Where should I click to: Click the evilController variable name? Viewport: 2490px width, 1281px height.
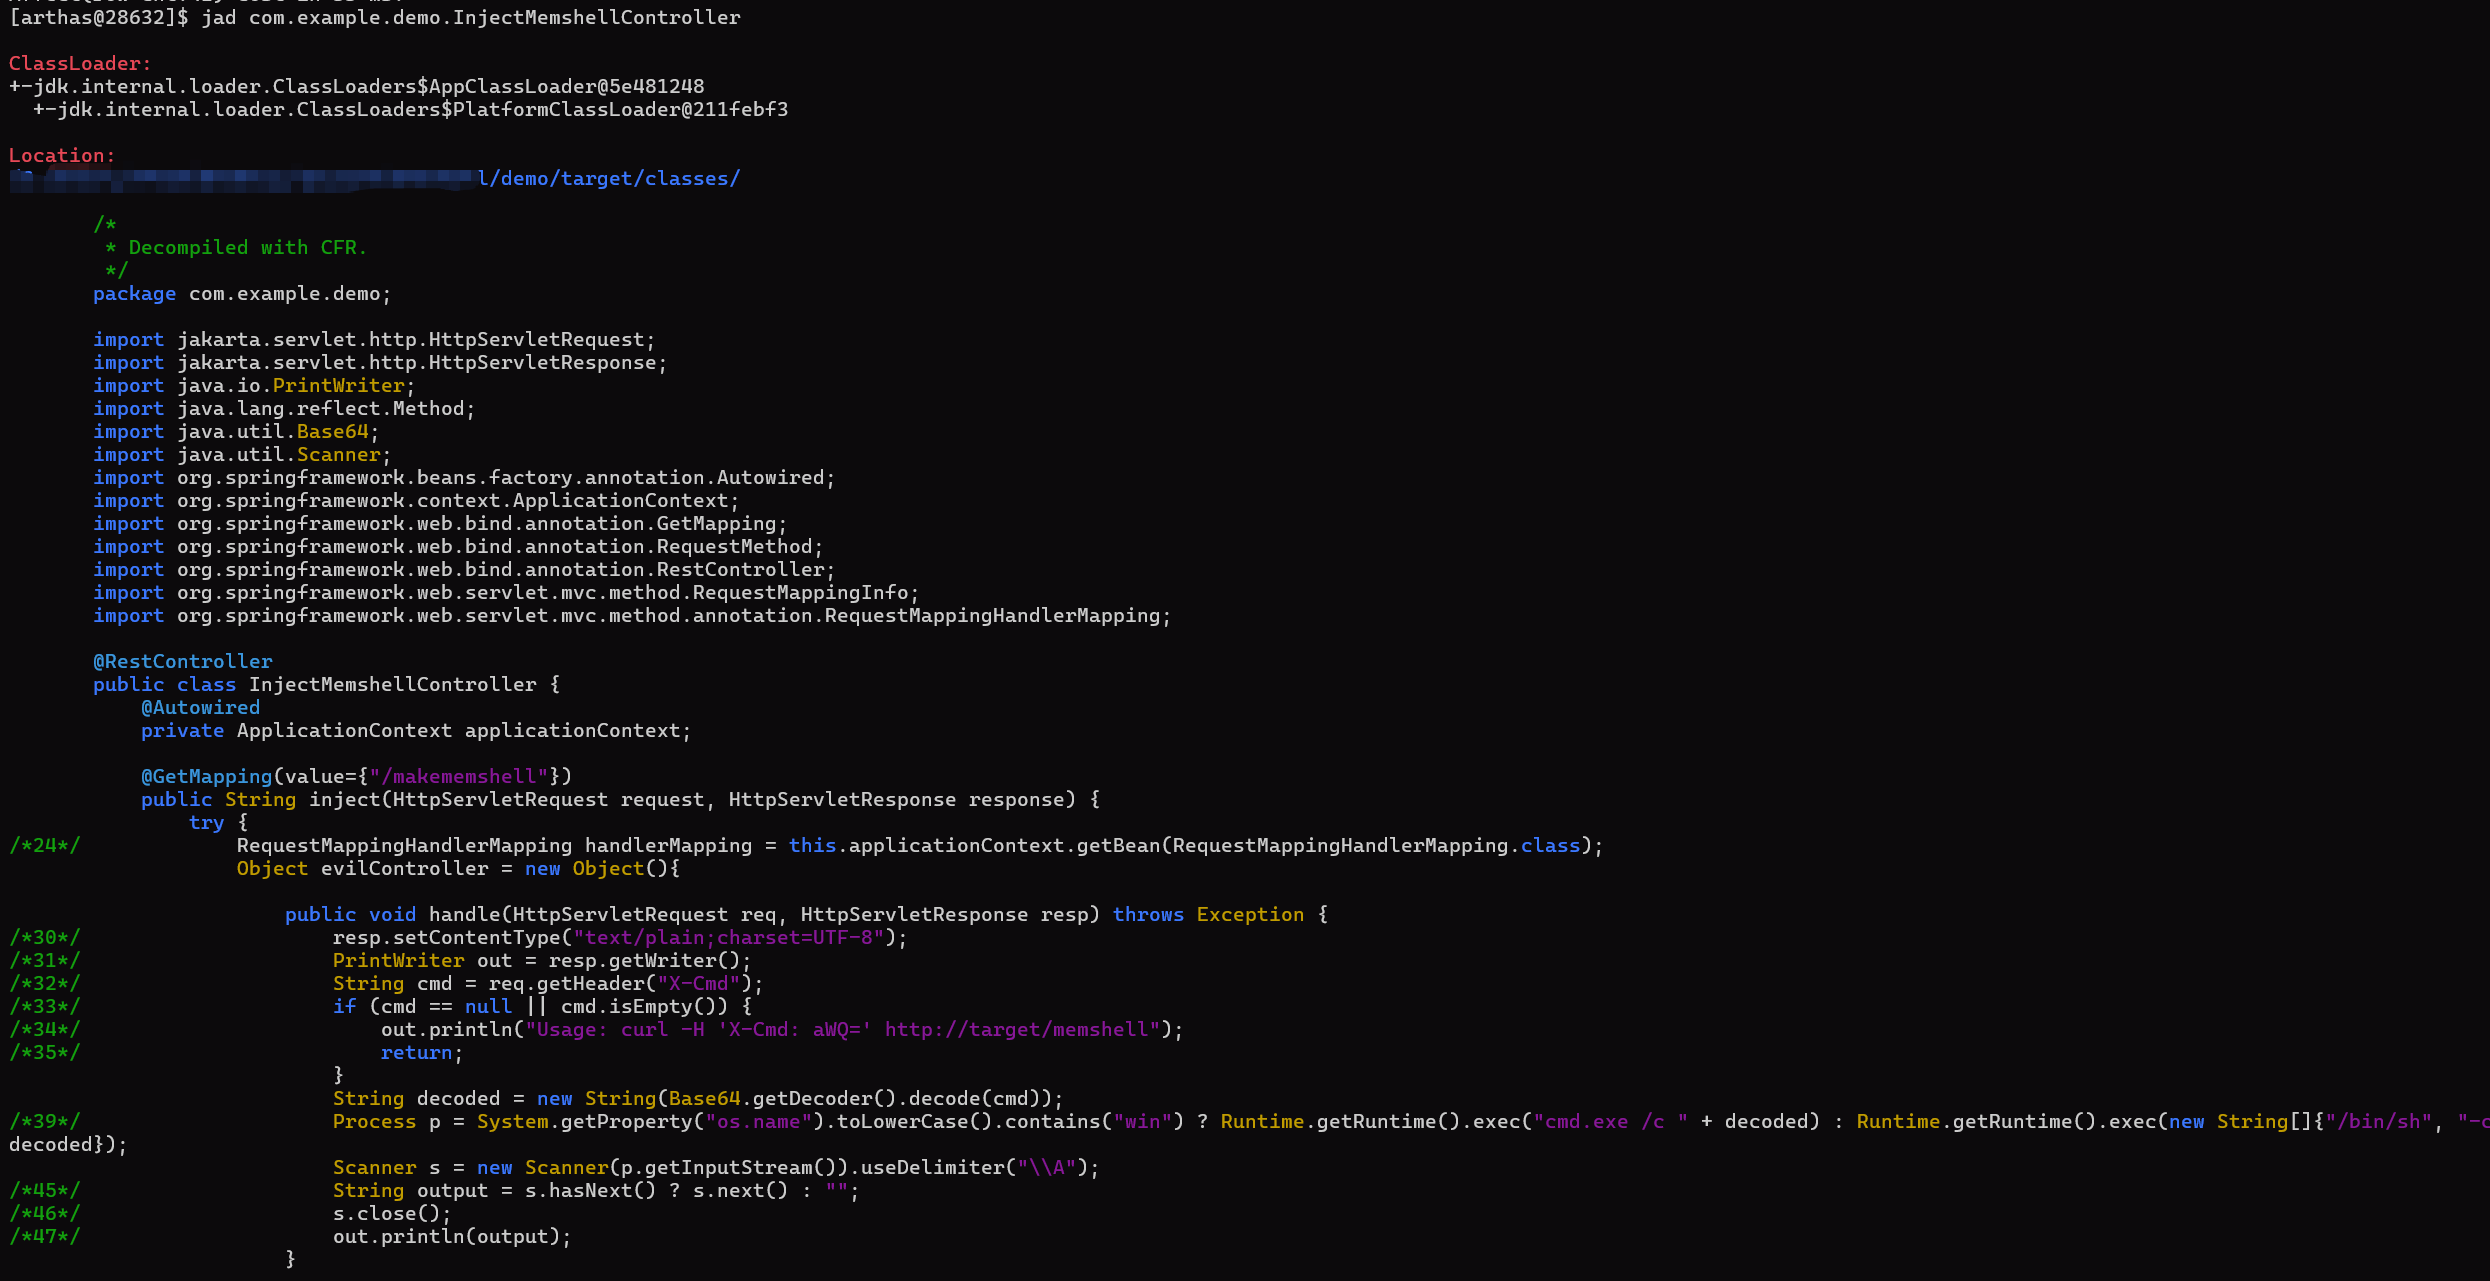404,868
